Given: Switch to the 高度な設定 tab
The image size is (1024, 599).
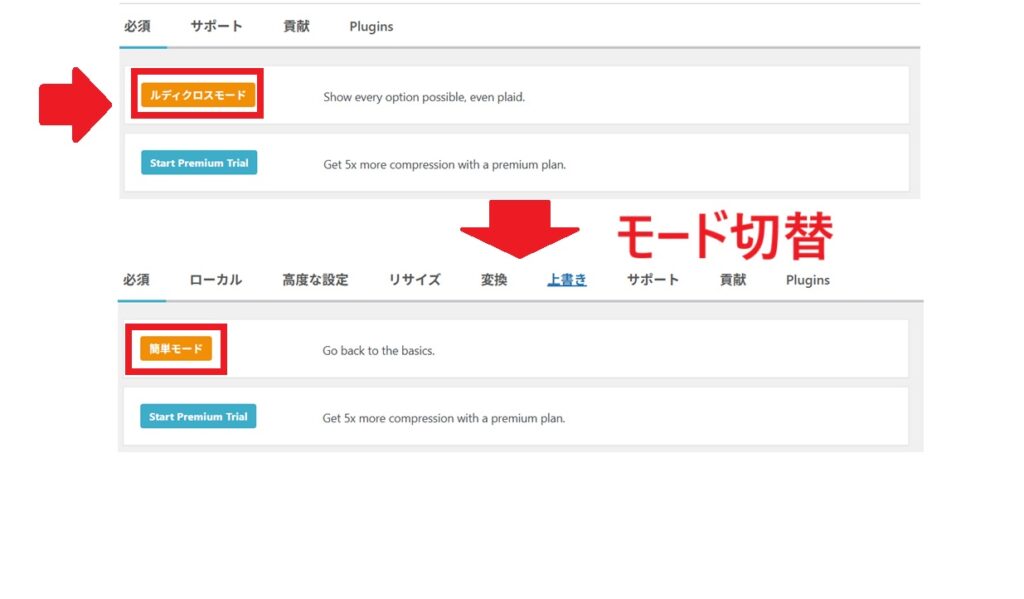Looking at the screenshot, I should tap(315, 280).
